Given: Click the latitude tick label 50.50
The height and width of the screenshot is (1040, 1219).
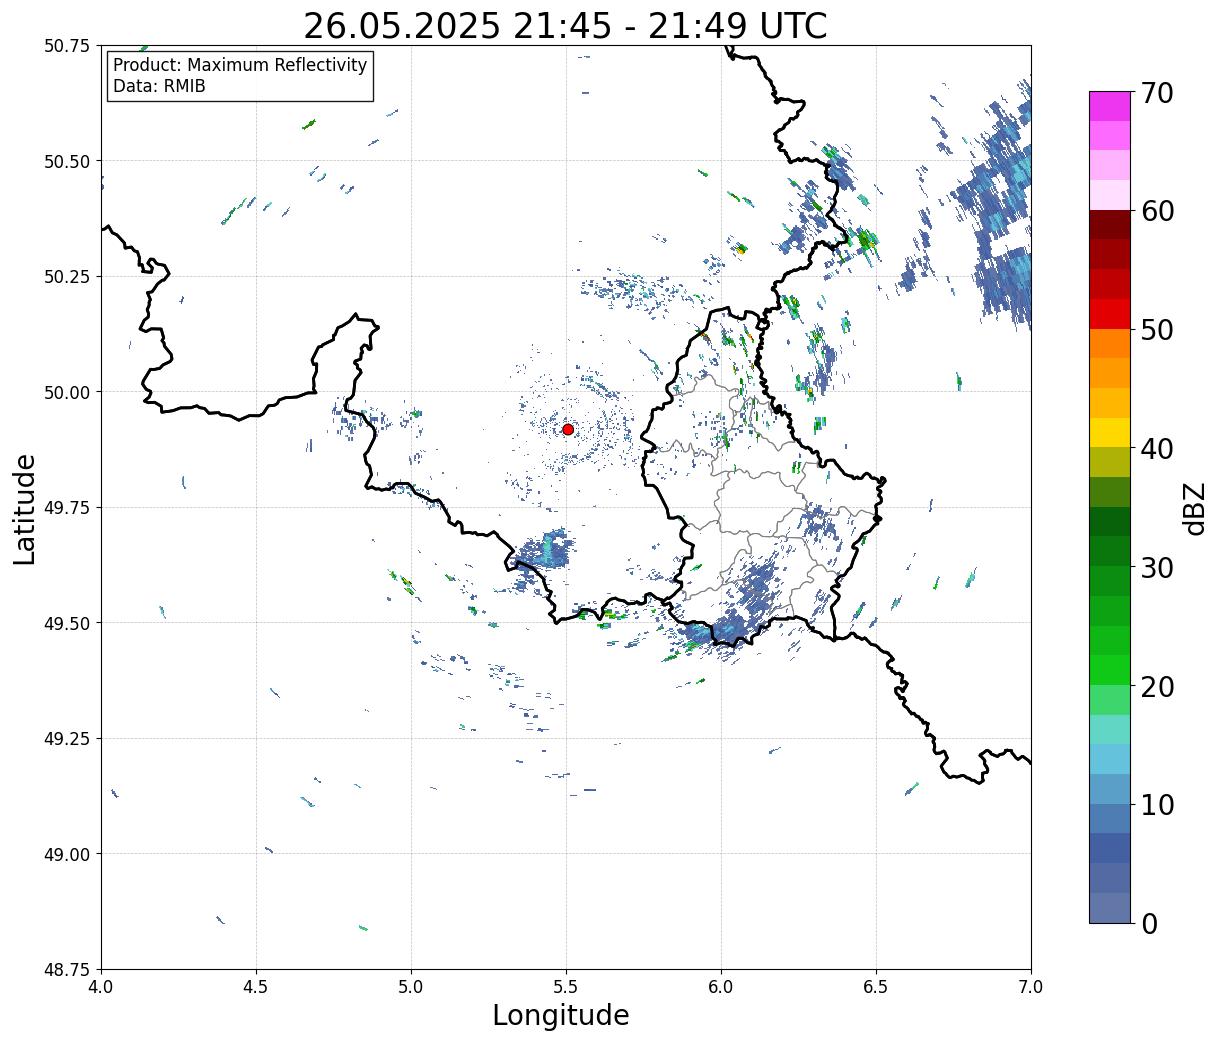Looking at the screenshot, I should coord(66,161).
